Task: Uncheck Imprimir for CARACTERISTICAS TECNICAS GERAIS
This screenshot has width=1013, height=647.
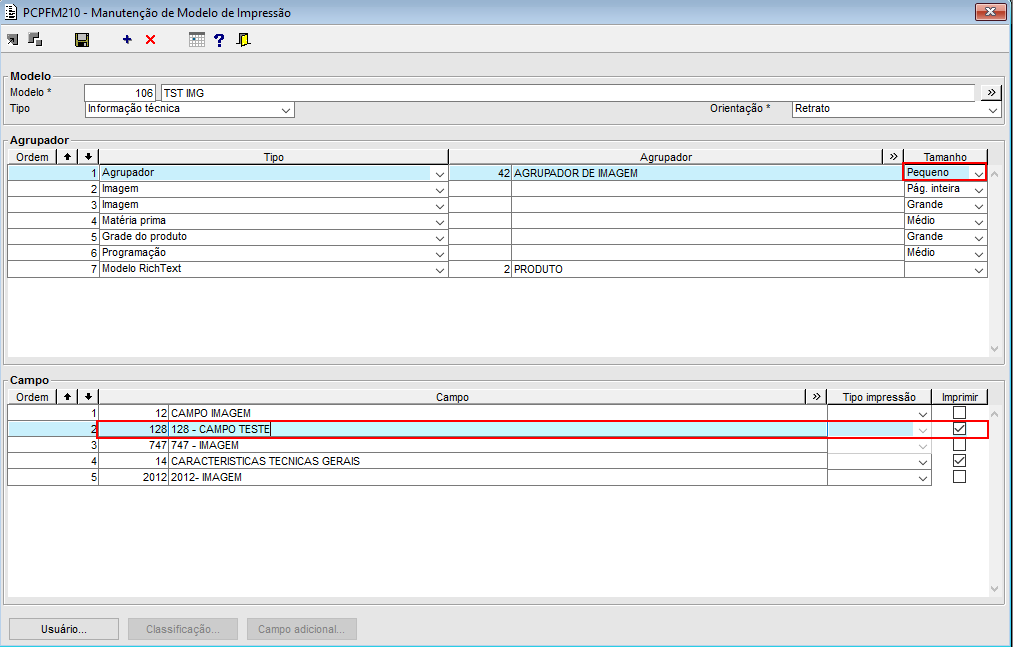Action: [959, 461]
